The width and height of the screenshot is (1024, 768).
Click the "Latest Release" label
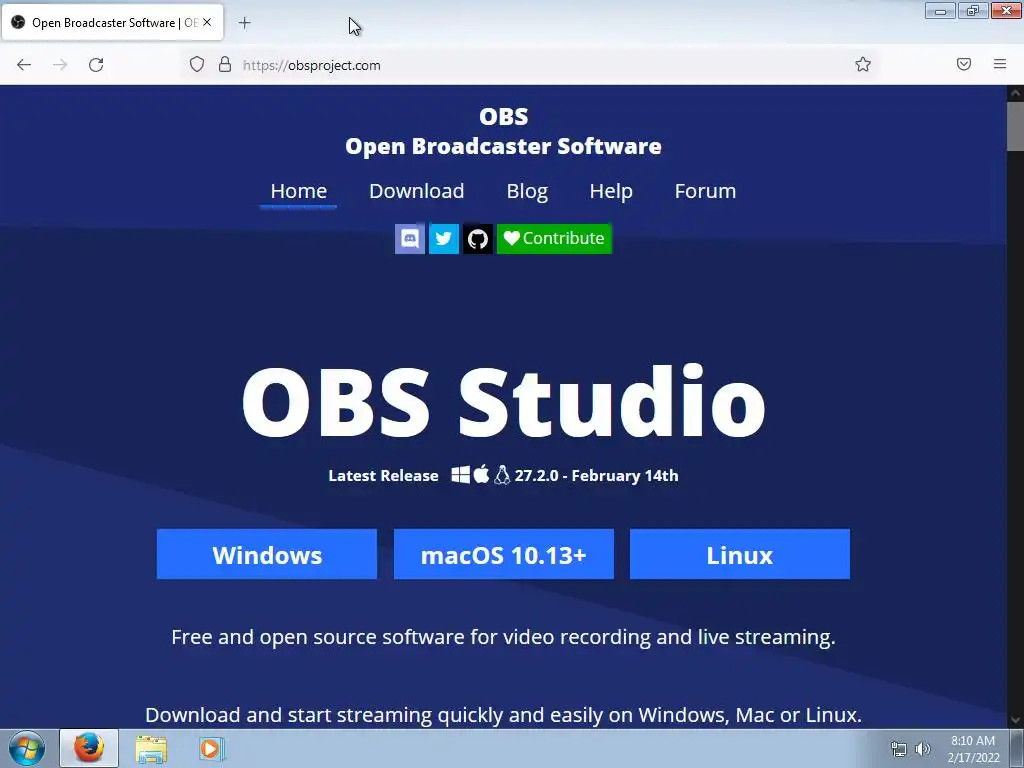[383, 475]
